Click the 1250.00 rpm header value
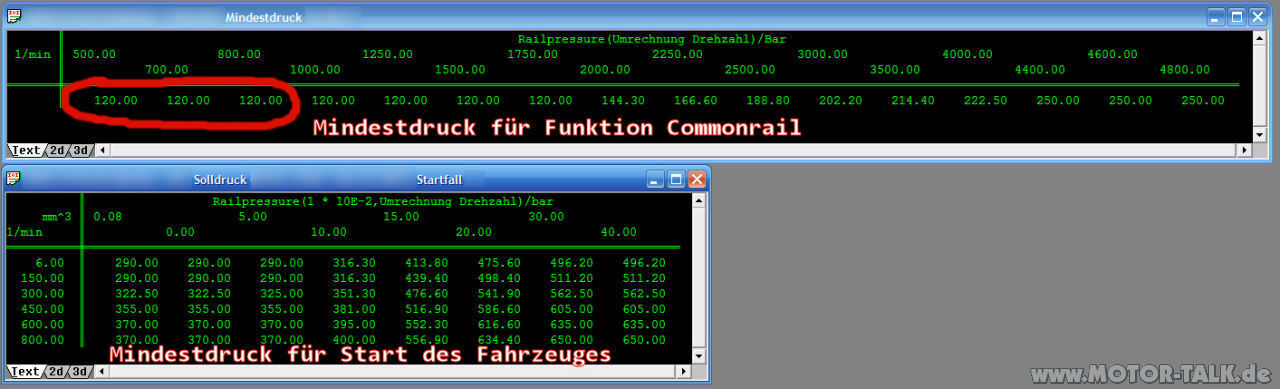 click(387, 55)
